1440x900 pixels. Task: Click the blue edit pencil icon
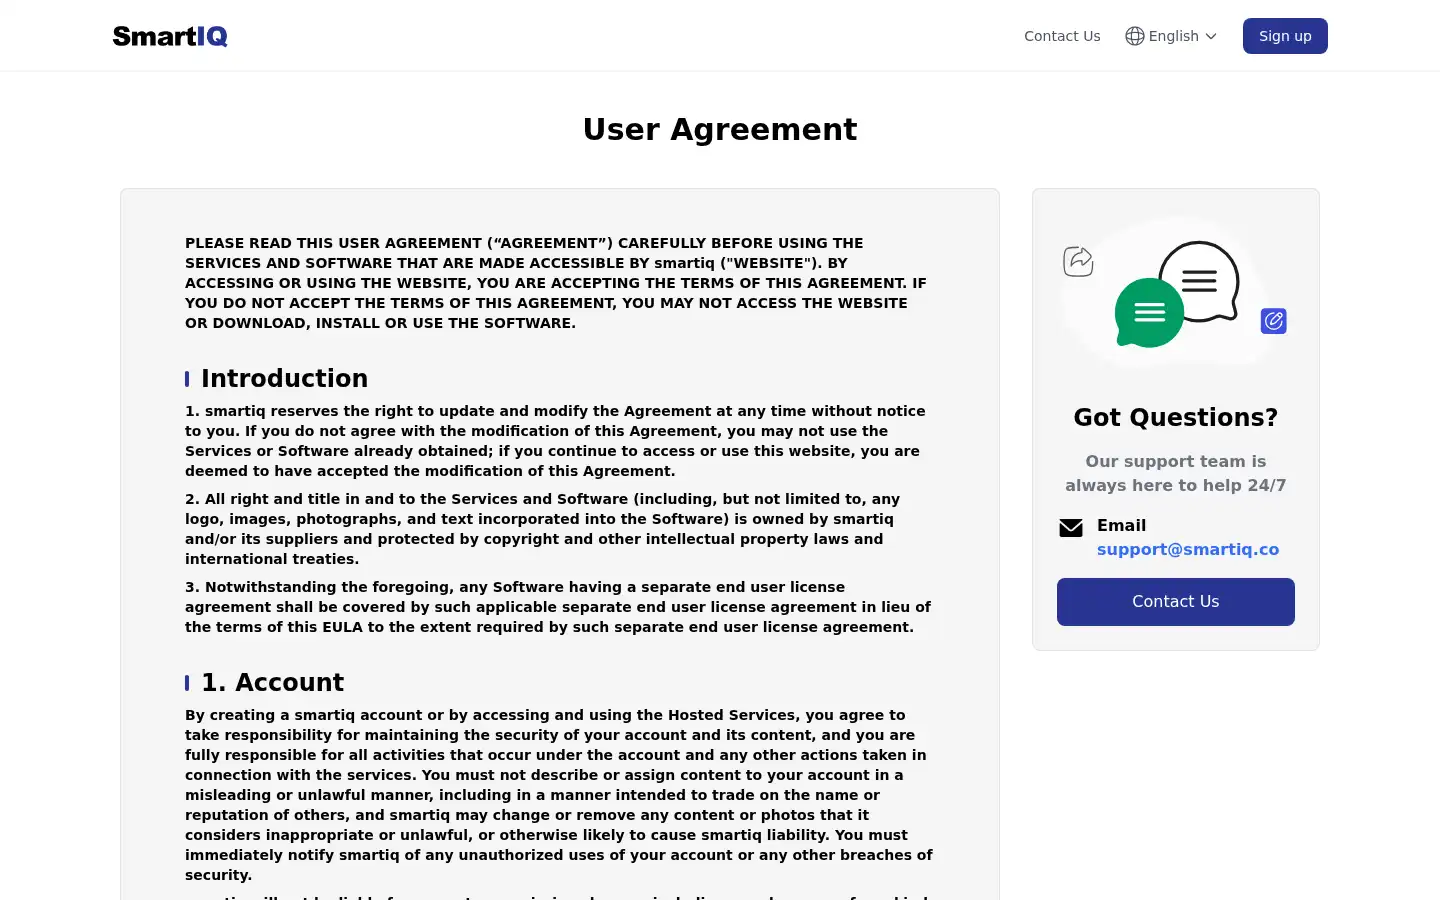tap(1273, 321)
